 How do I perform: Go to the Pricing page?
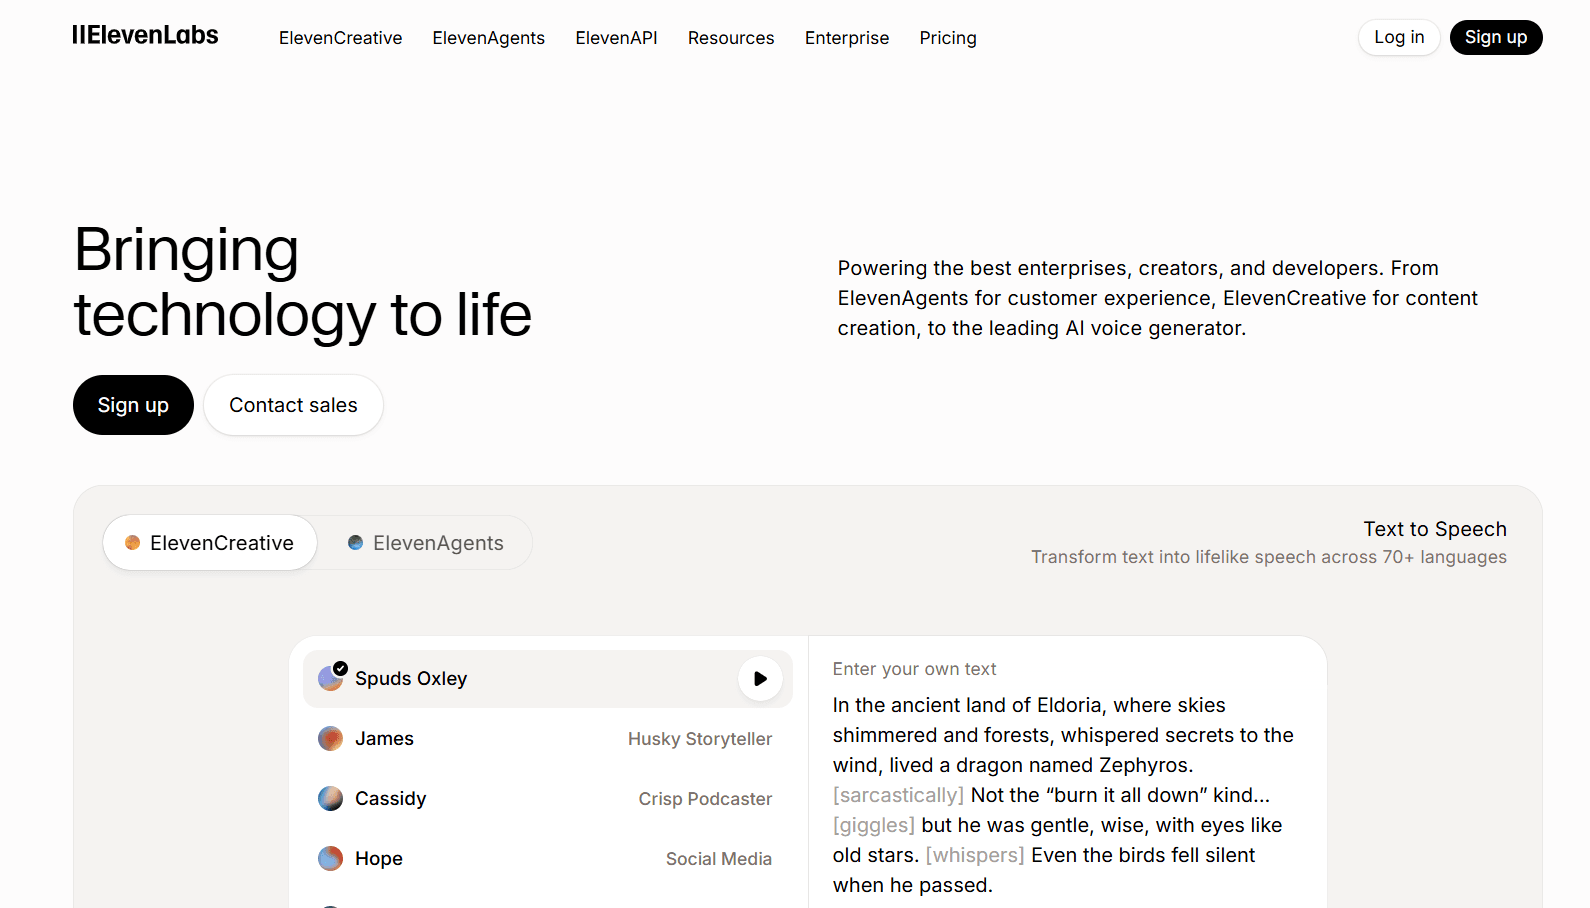[948, 38]
